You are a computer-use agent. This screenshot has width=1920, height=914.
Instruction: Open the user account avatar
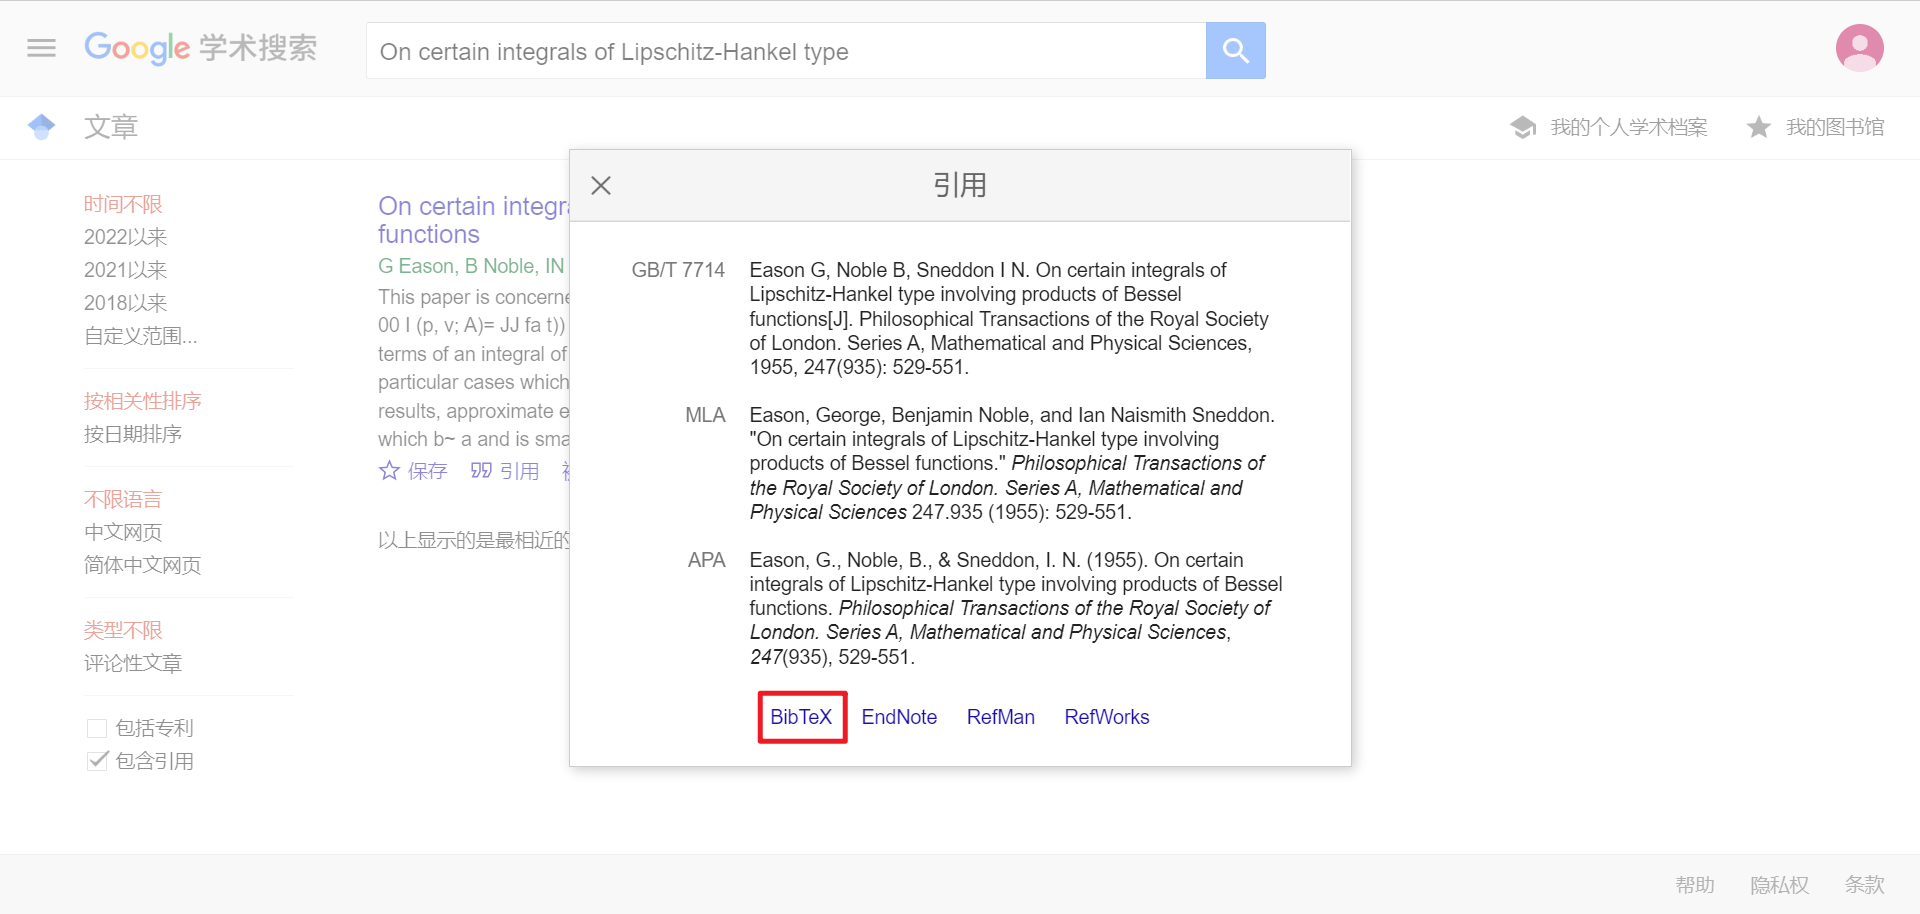point(1859,48)
